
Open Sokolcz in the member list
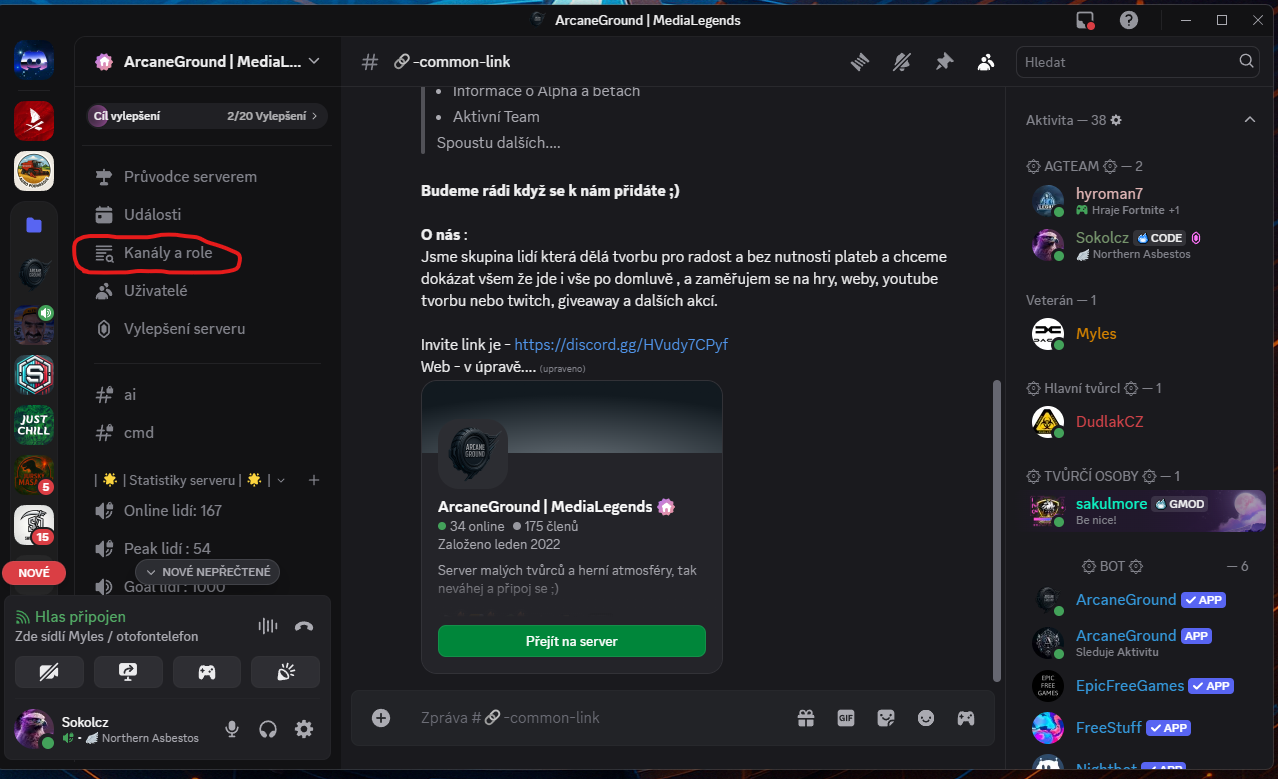(x=1143, y=245)
